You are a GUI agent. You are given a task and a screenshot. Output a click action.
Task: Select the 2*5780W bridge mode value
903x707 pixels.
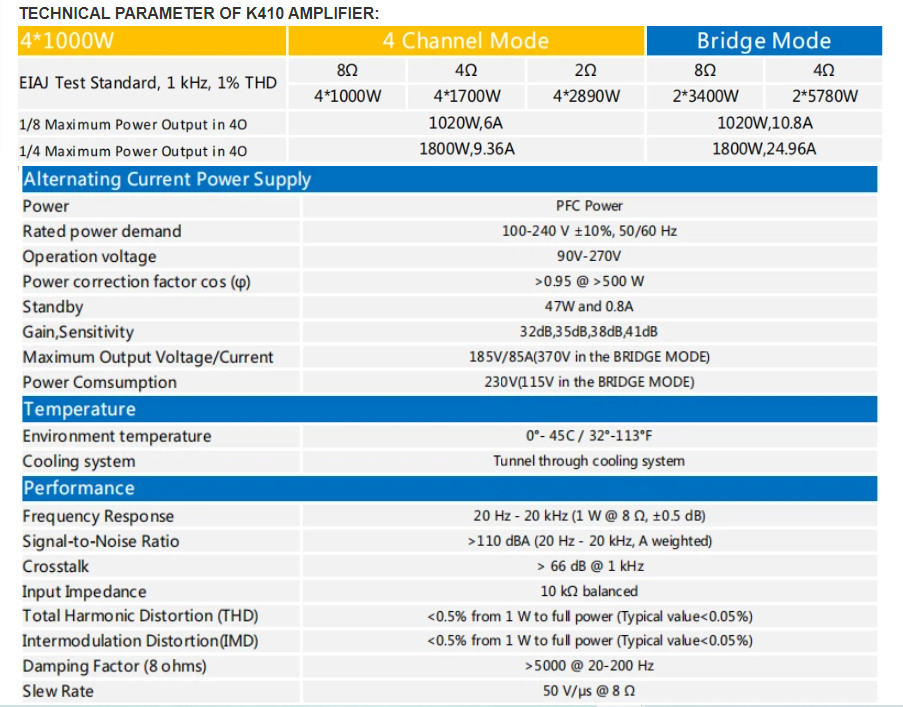click(823, 97)
